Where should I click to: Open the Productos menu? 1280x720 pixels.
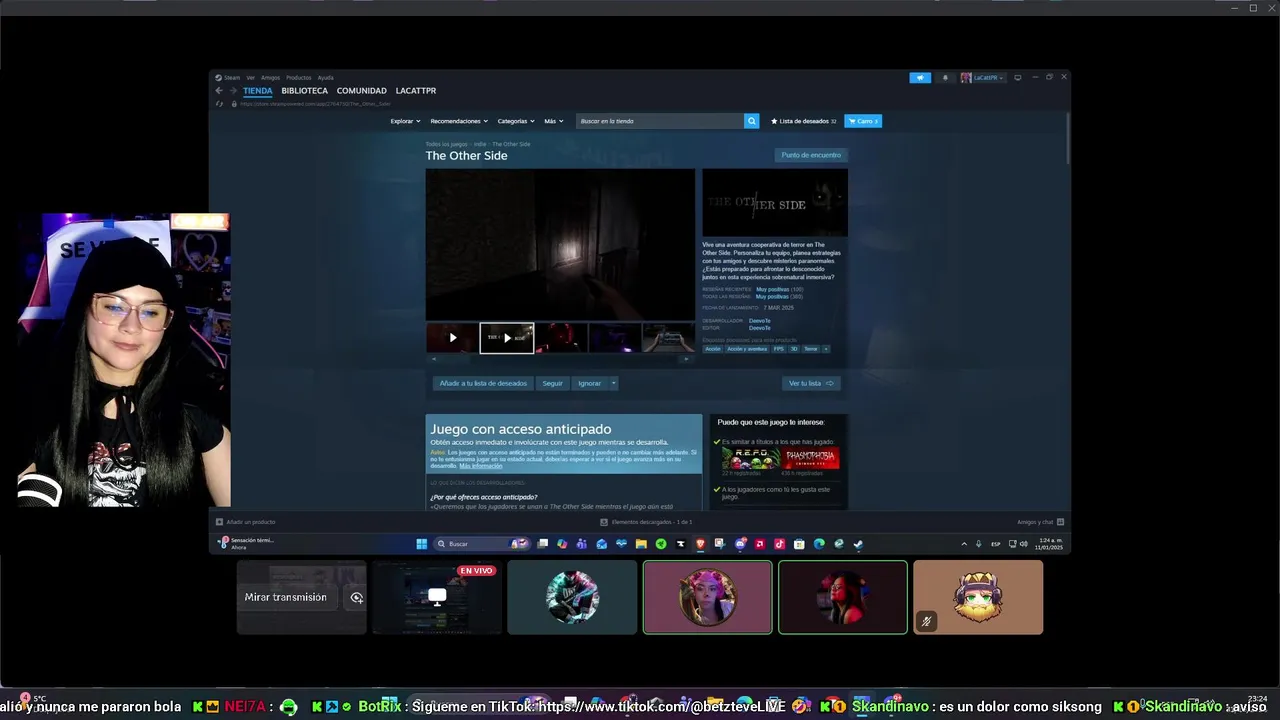click(298, 77)
